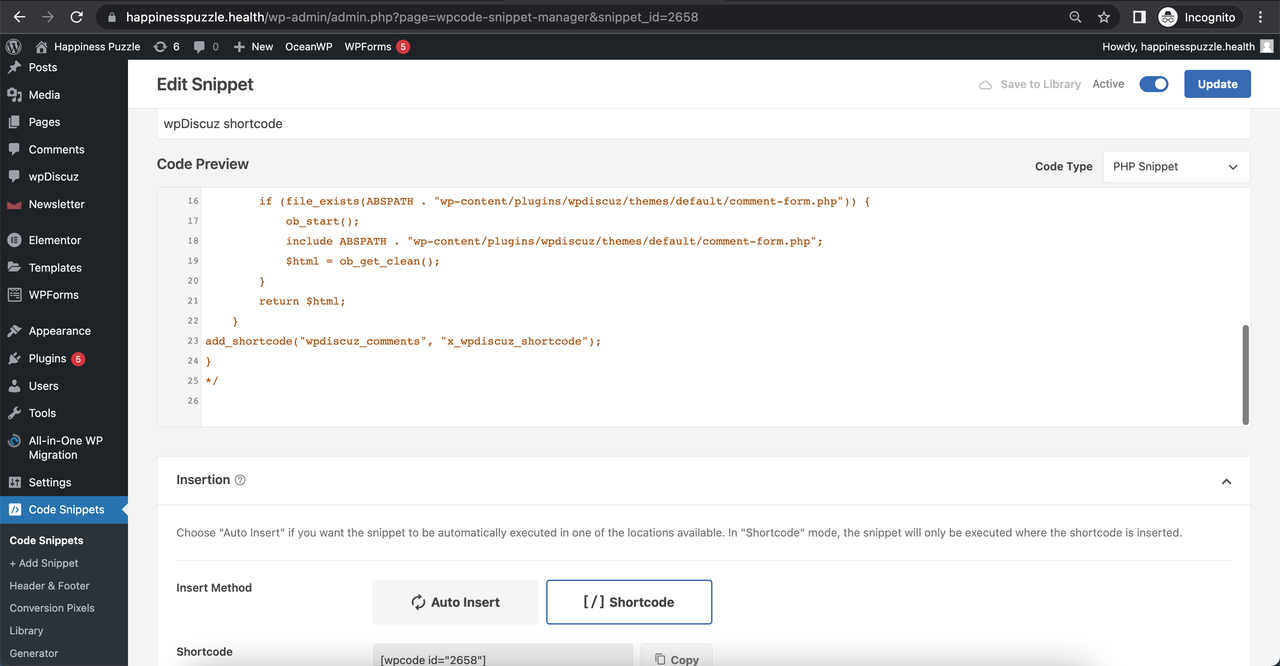Screen dimensions: 1280x666
Task: Click the Code Snippets submenu link
Action: [x=46, y=540]
